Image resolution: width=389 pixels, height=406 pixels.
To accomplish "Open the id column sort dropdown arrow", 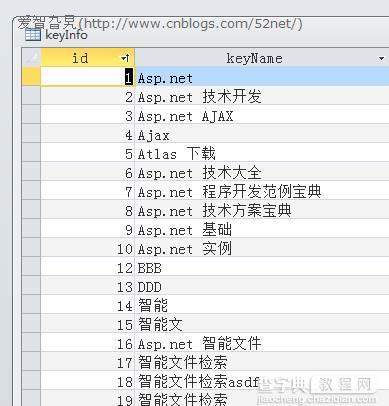I will (x=125, y=58).
